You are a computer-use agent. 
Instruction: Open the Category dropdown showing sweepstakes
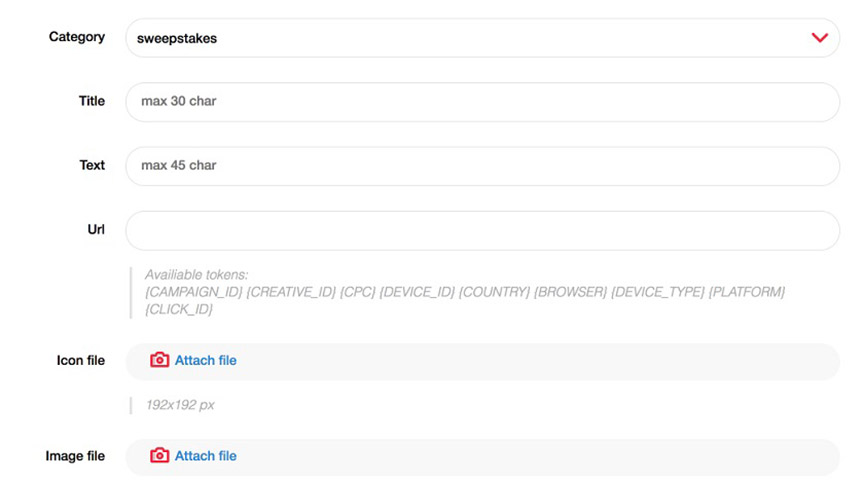point(482,38)
